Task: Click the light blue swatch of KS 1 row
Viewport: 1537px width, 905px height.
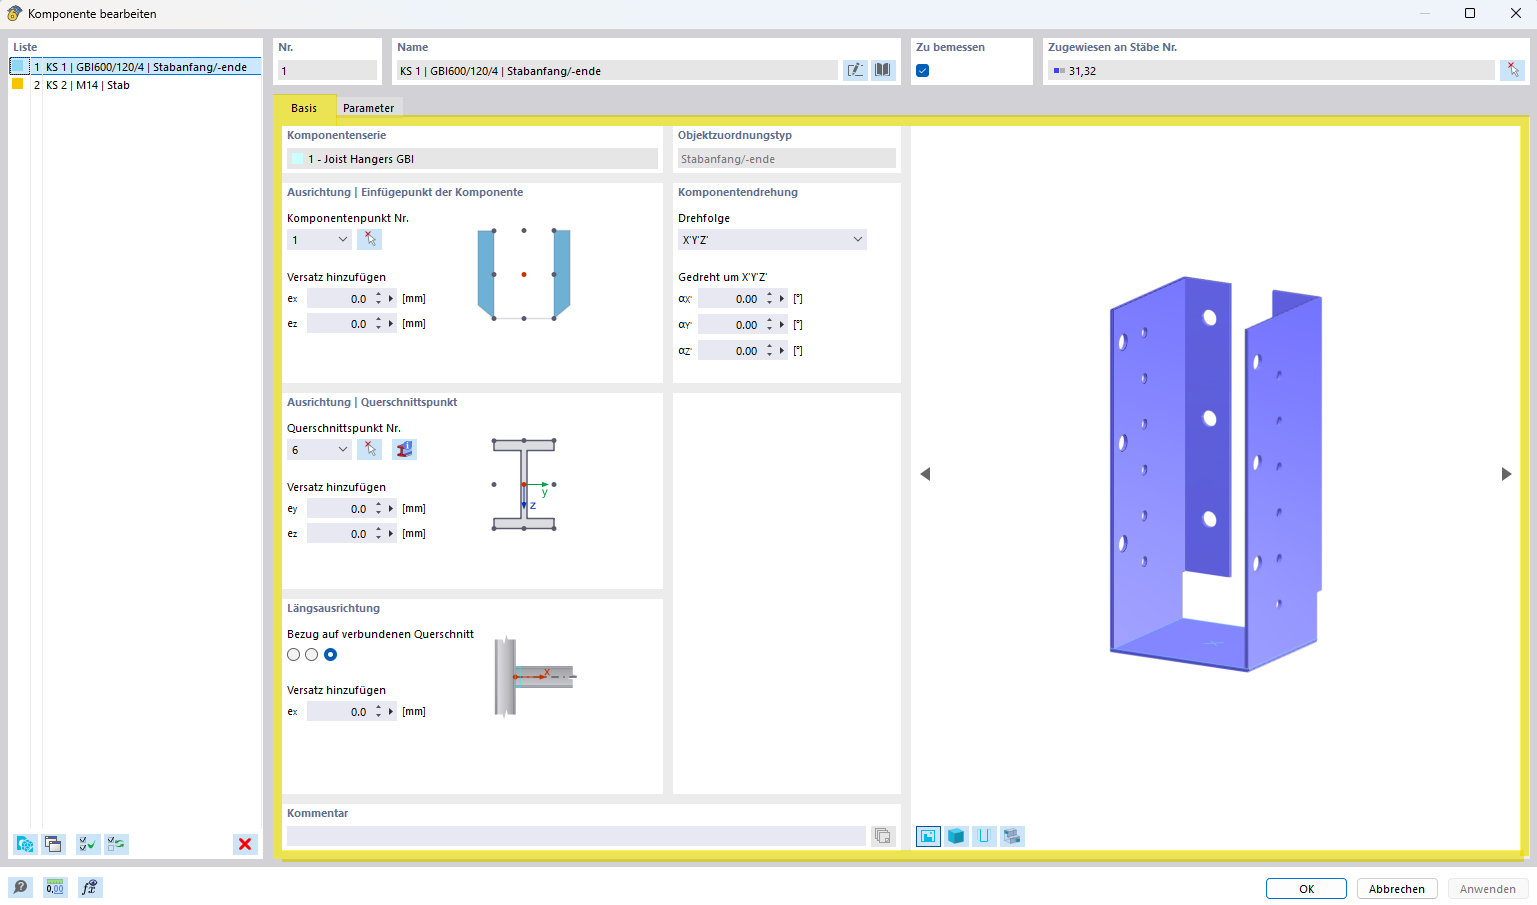Action: pyautogui.click(x=18, y=66)
